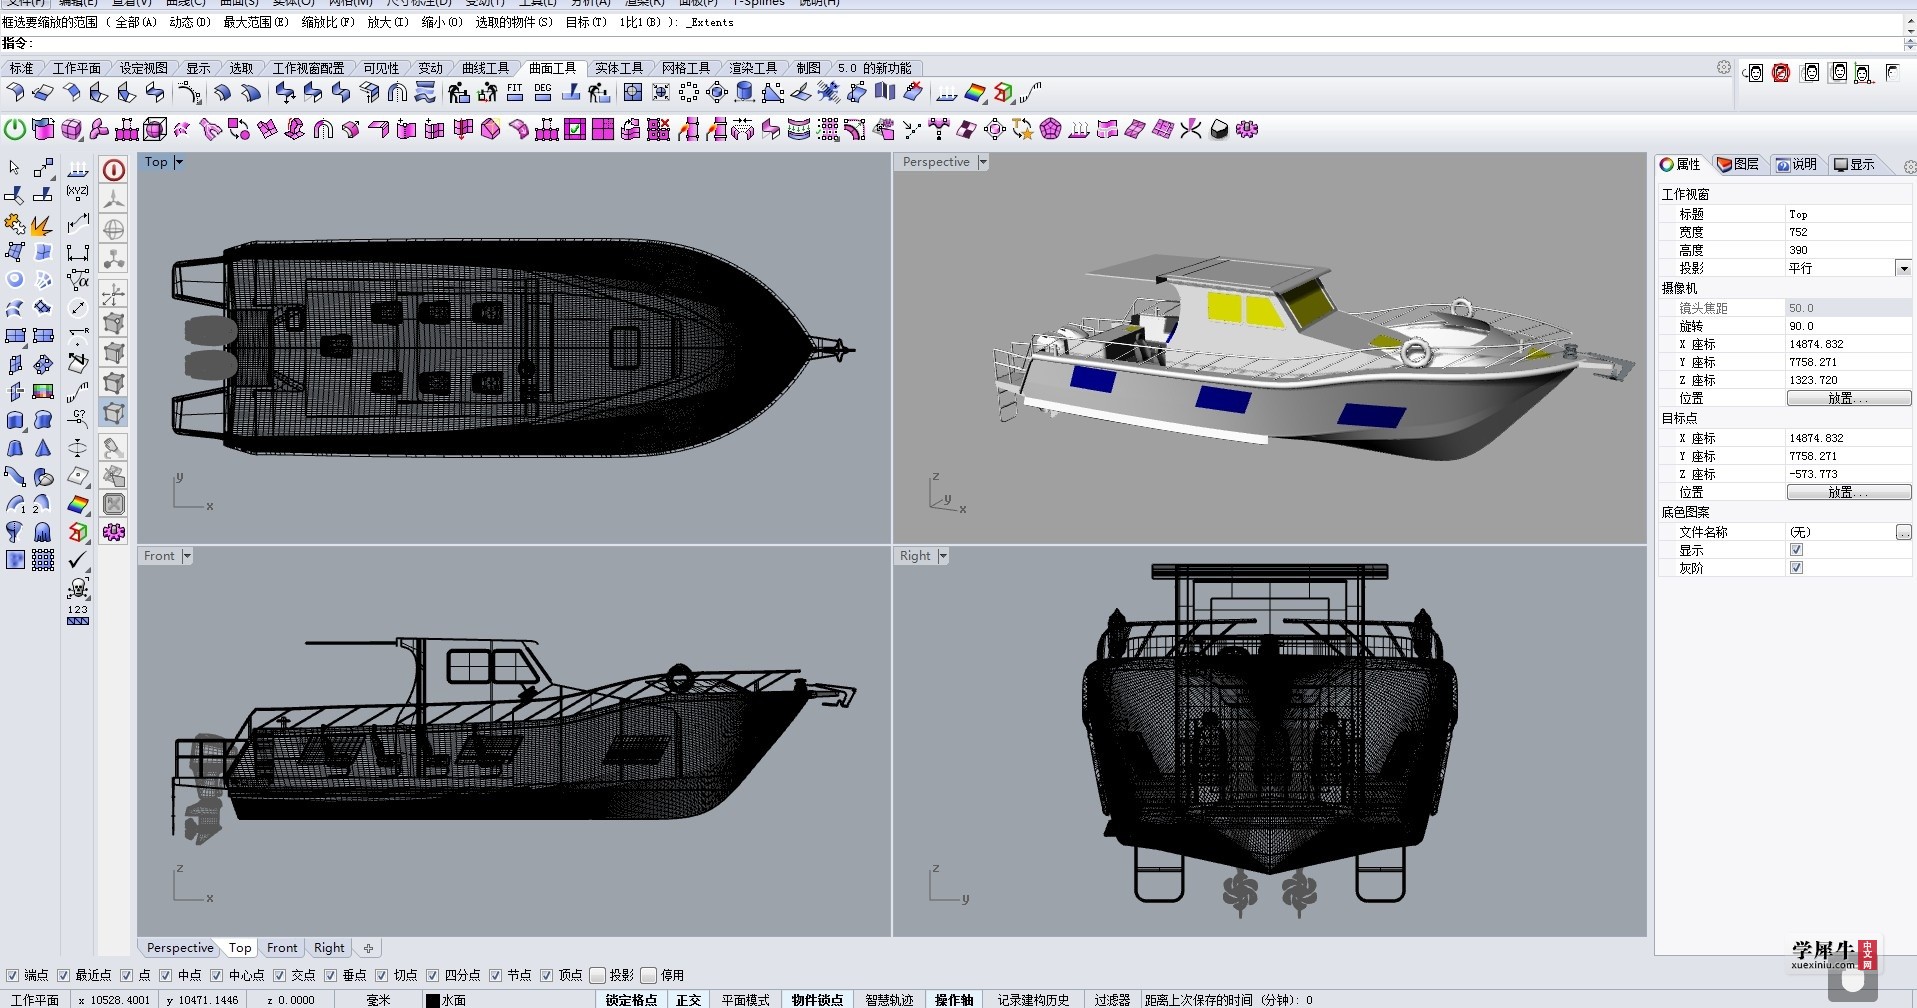Select the Perspective viewport tab at bottom
The width and height of the screenshot is (1917, 1008).
180,948
